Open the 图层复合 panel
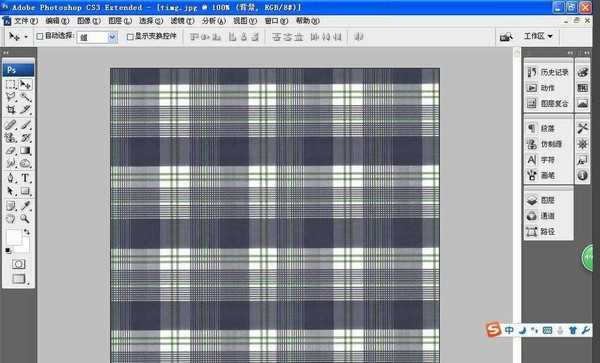Viewport: 600px width, 363px height. point(548,103)
